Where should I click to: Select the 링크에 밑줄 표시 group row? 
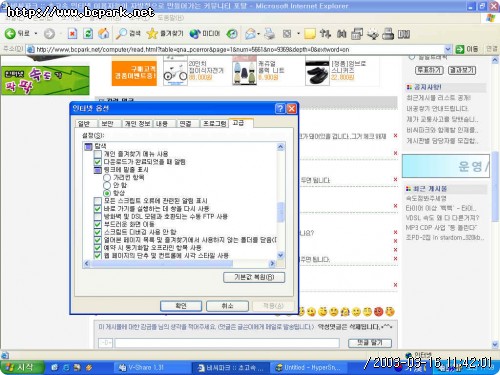coord(121,170)
